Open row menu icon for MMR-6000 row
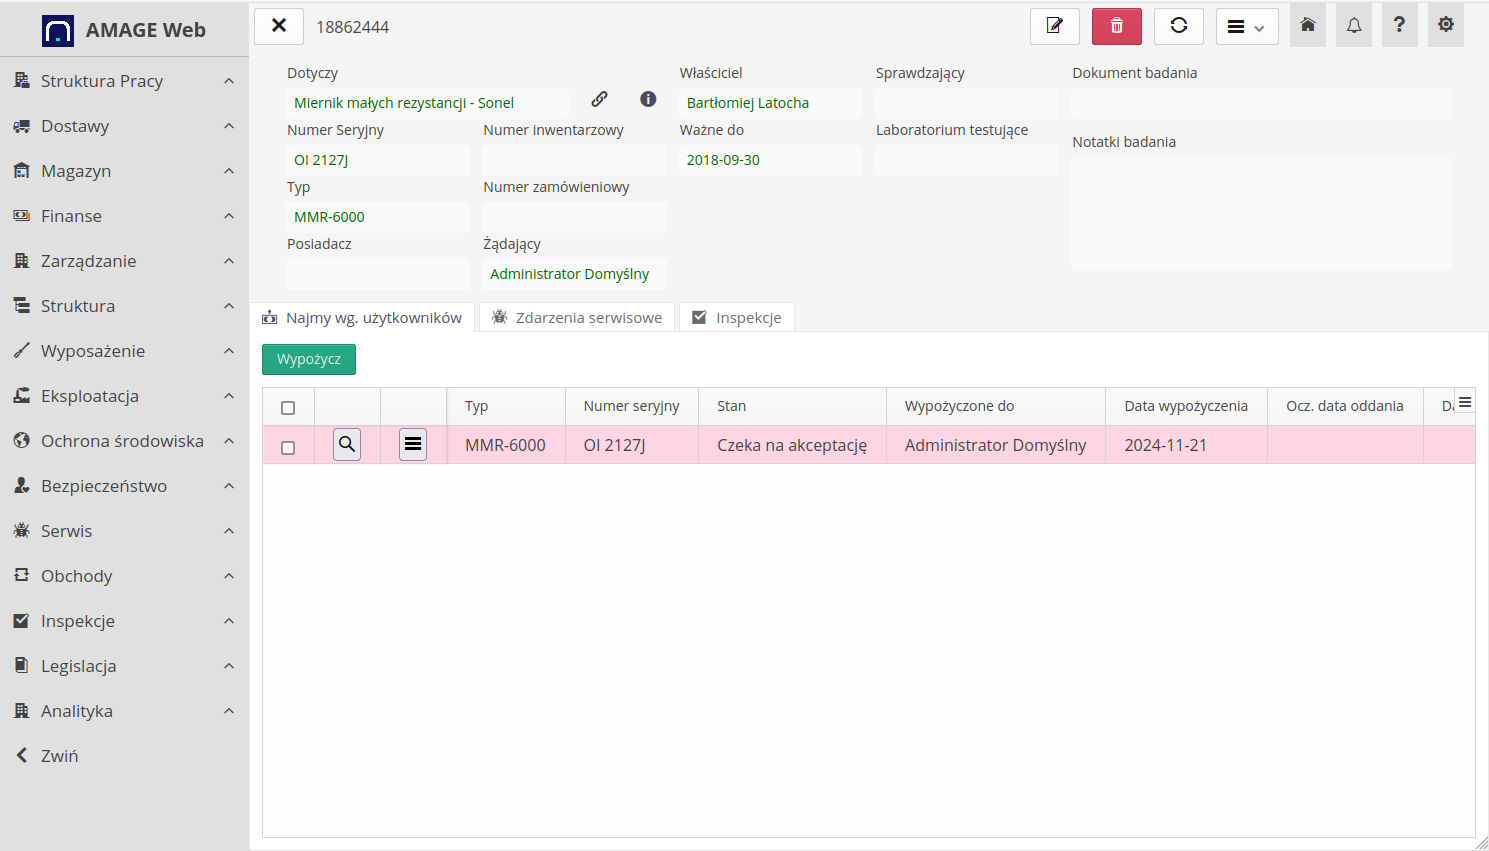The width and height of the screenshot is (1489, 851). [x=413, y=444]
